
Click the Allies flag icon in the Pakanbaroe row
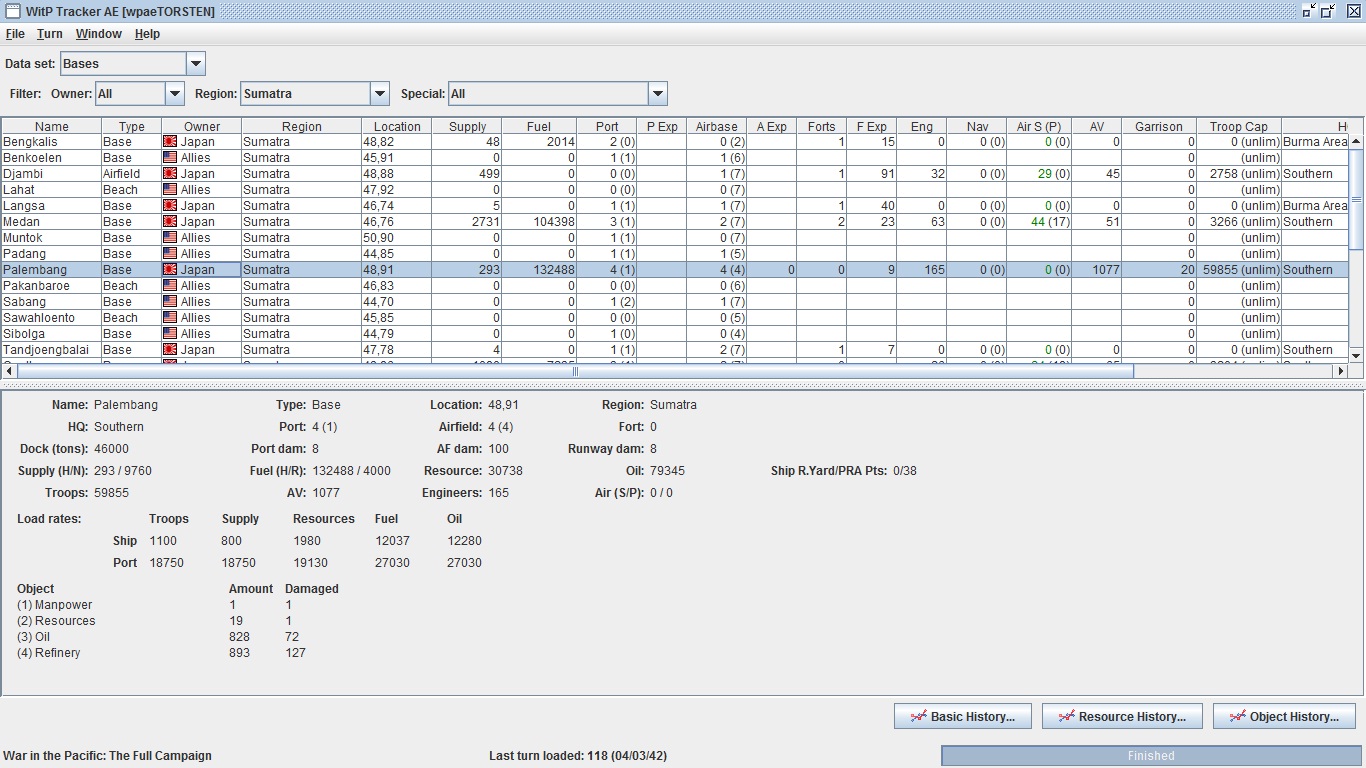[x=170, y=286]
